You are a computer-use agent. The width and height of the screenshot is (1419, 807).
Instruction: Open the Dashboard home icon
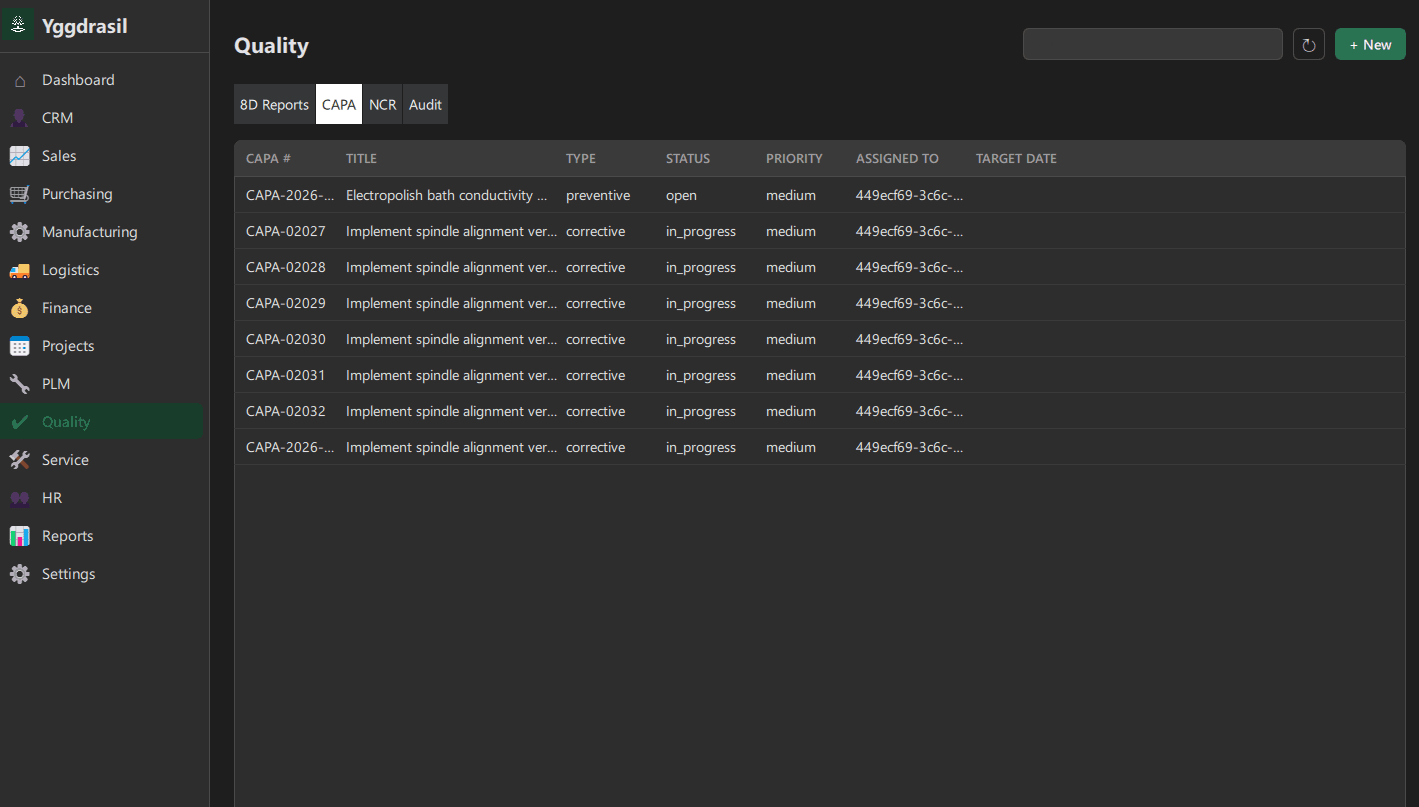click(x=19, y=79)
